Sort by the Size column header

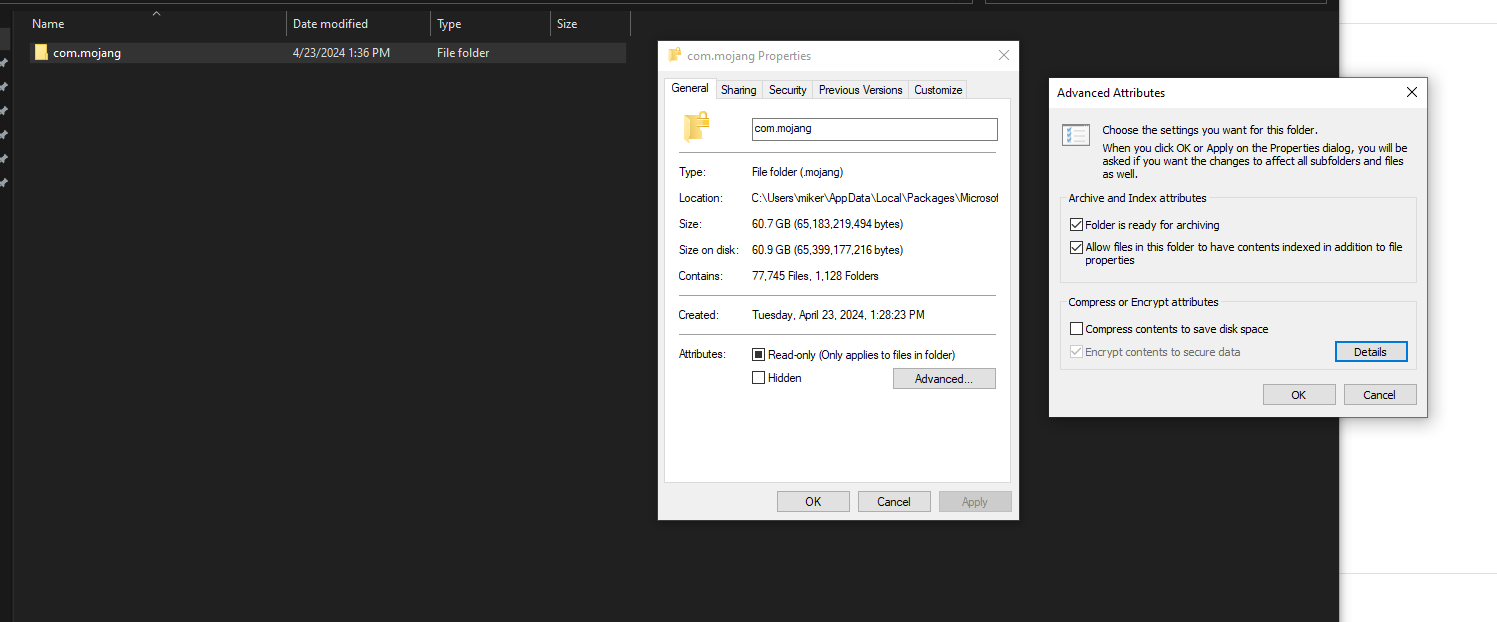coord(590,24)
